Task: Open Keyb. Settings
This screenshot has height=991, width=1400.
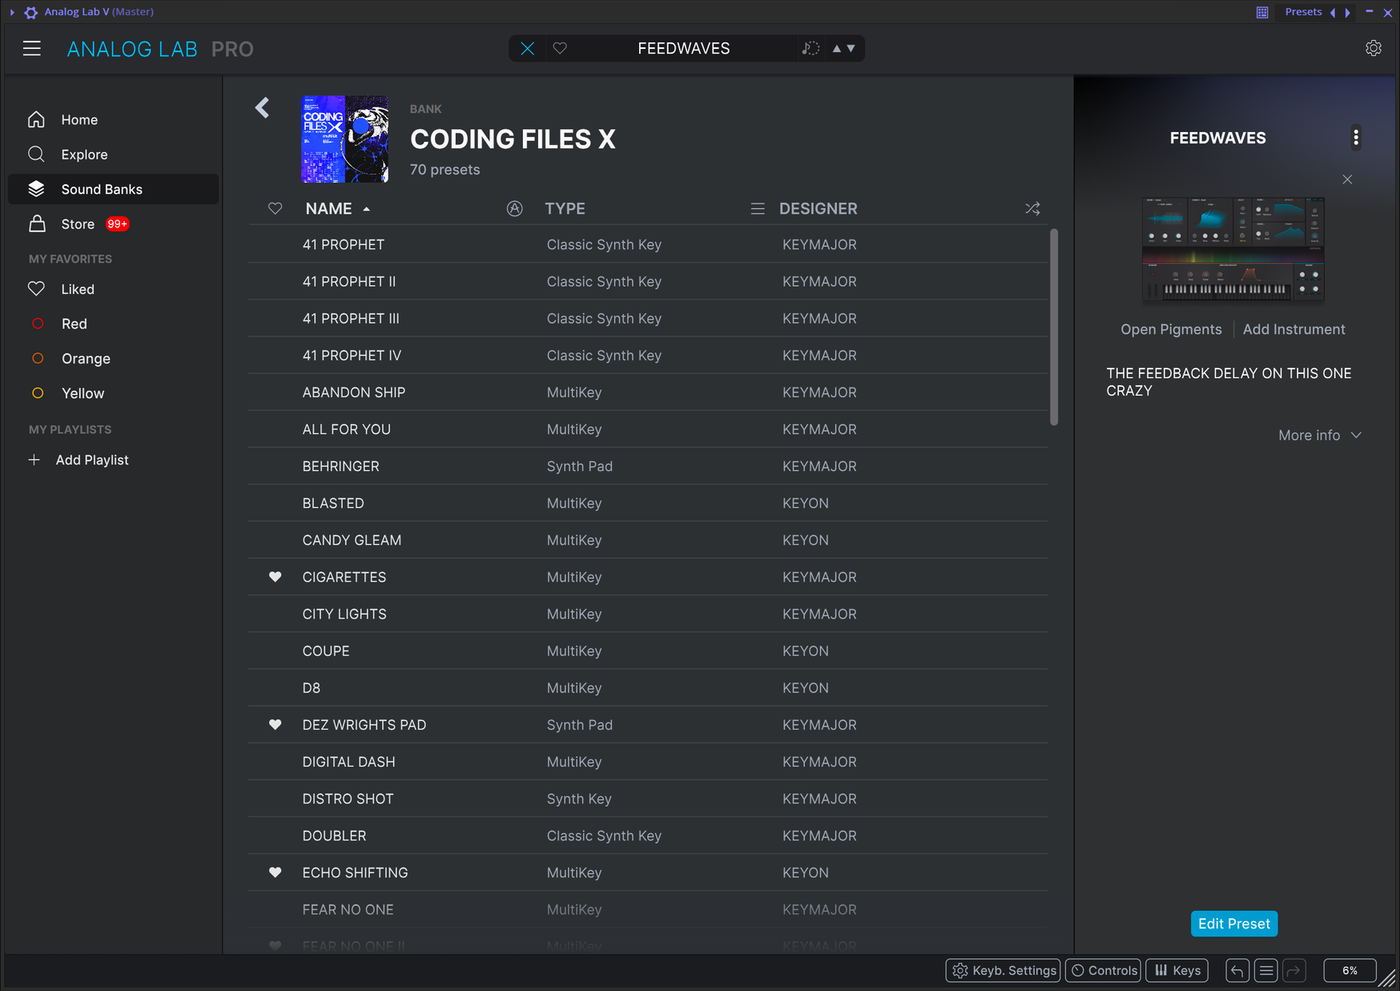Action: pyautogui.click(x=1002, y=971)
